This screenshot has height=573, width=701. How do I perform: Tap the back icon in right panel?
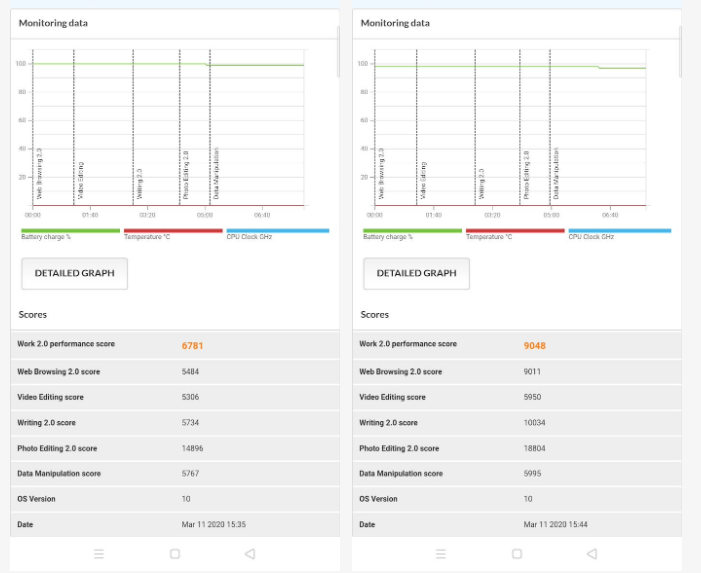(592, 553)
